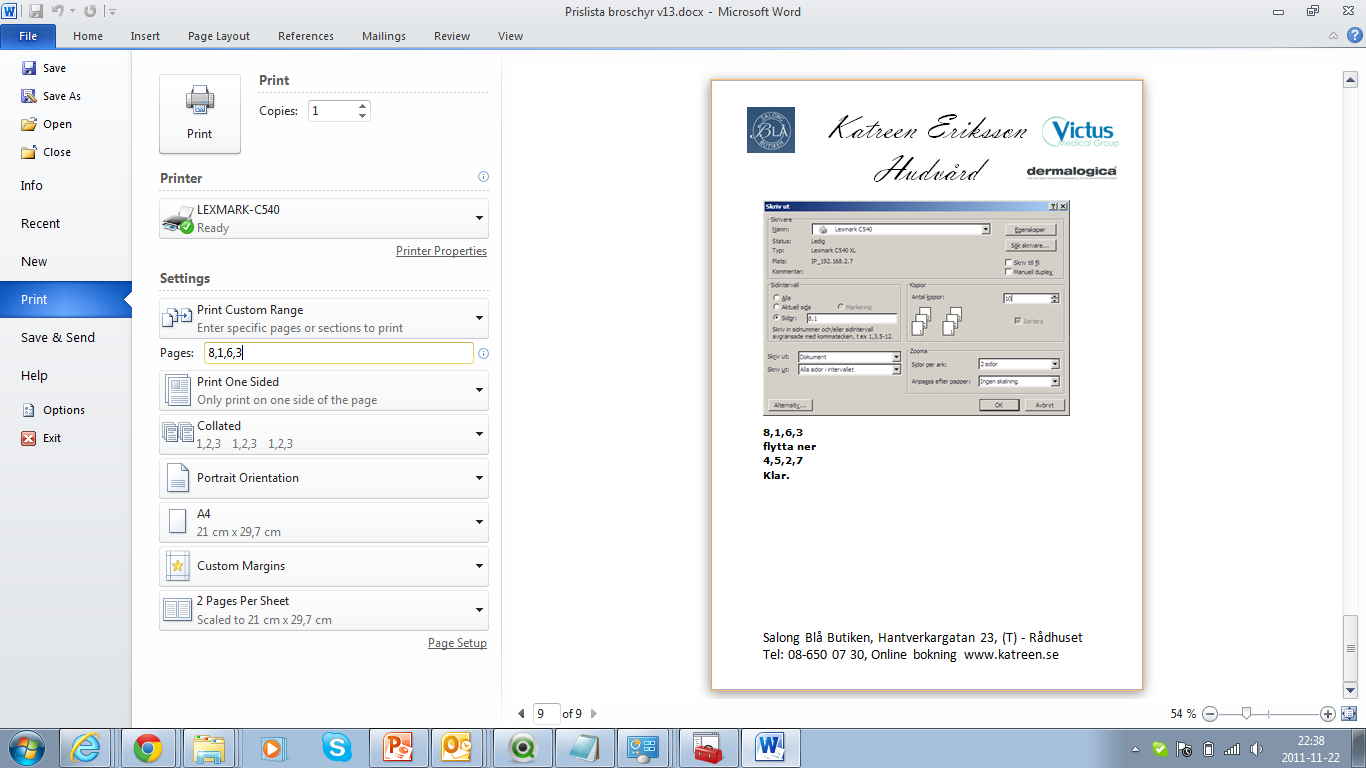Screen dimensions: 1366x768
Task: Click the current page number box
Action: pos(546,714)
